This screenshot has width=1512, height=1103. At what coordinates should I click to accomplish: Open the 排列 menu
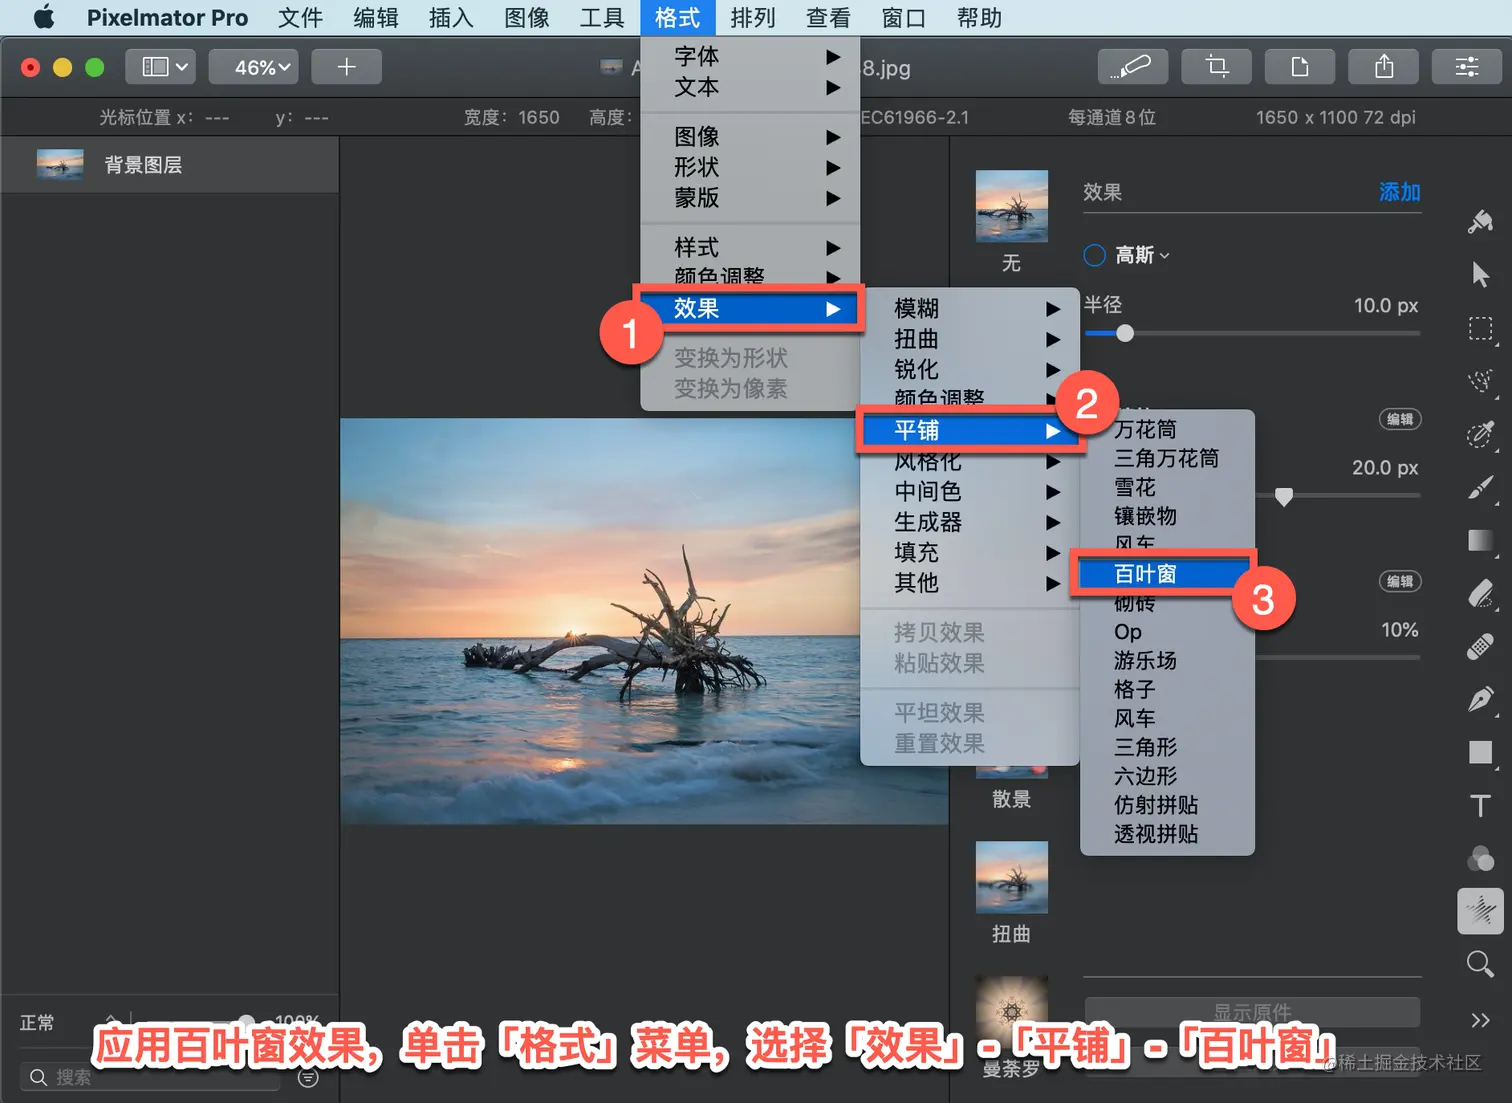[753, 18]
